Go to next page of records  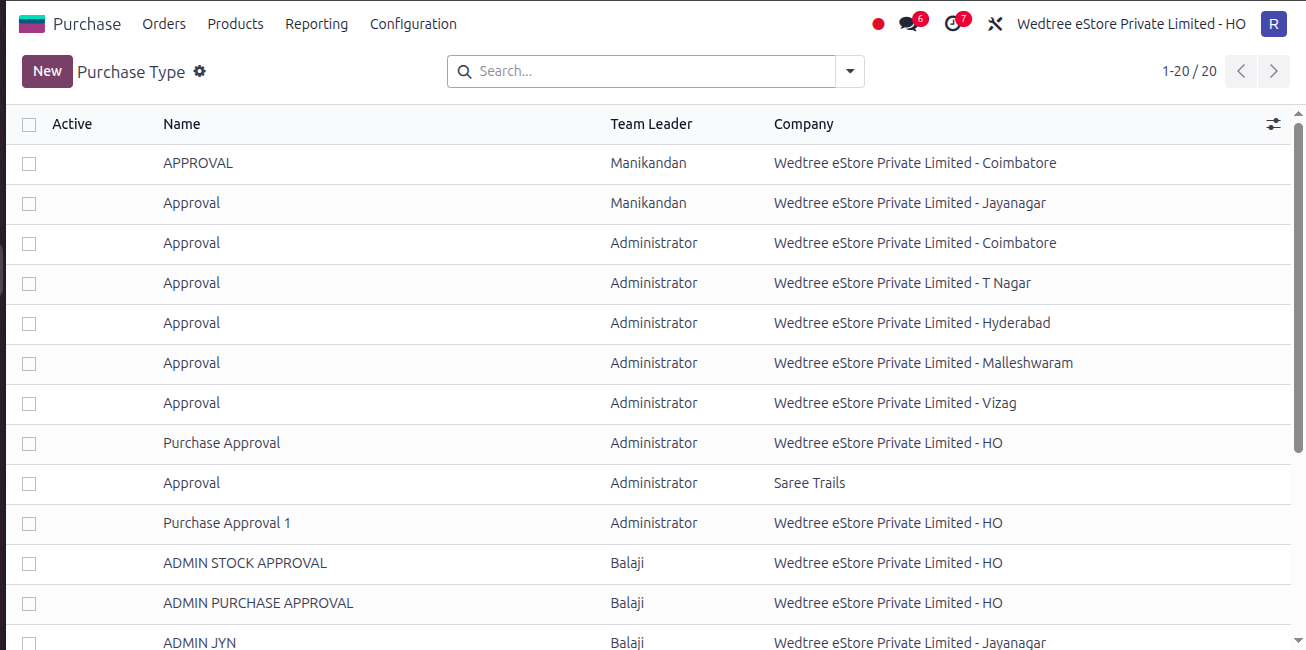point(1273,71)
